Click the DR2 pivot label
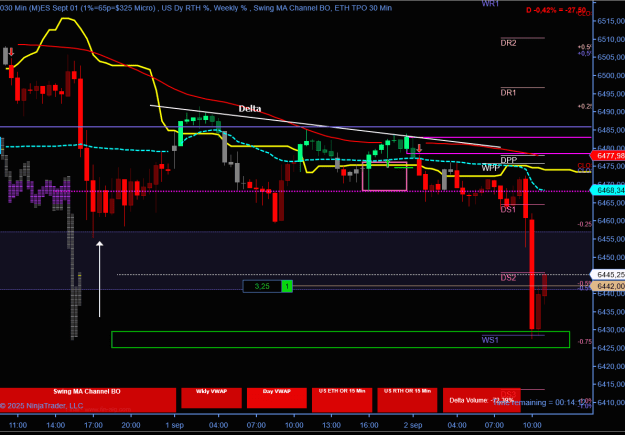The image size is (625, 435). point(508,43)
